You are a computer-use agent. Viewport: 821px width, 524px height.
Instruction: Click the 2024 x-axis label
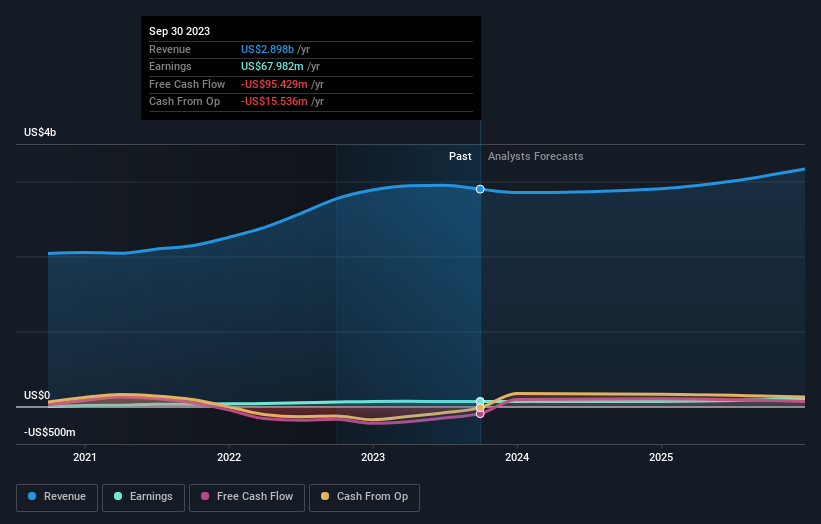click(517, 457)
